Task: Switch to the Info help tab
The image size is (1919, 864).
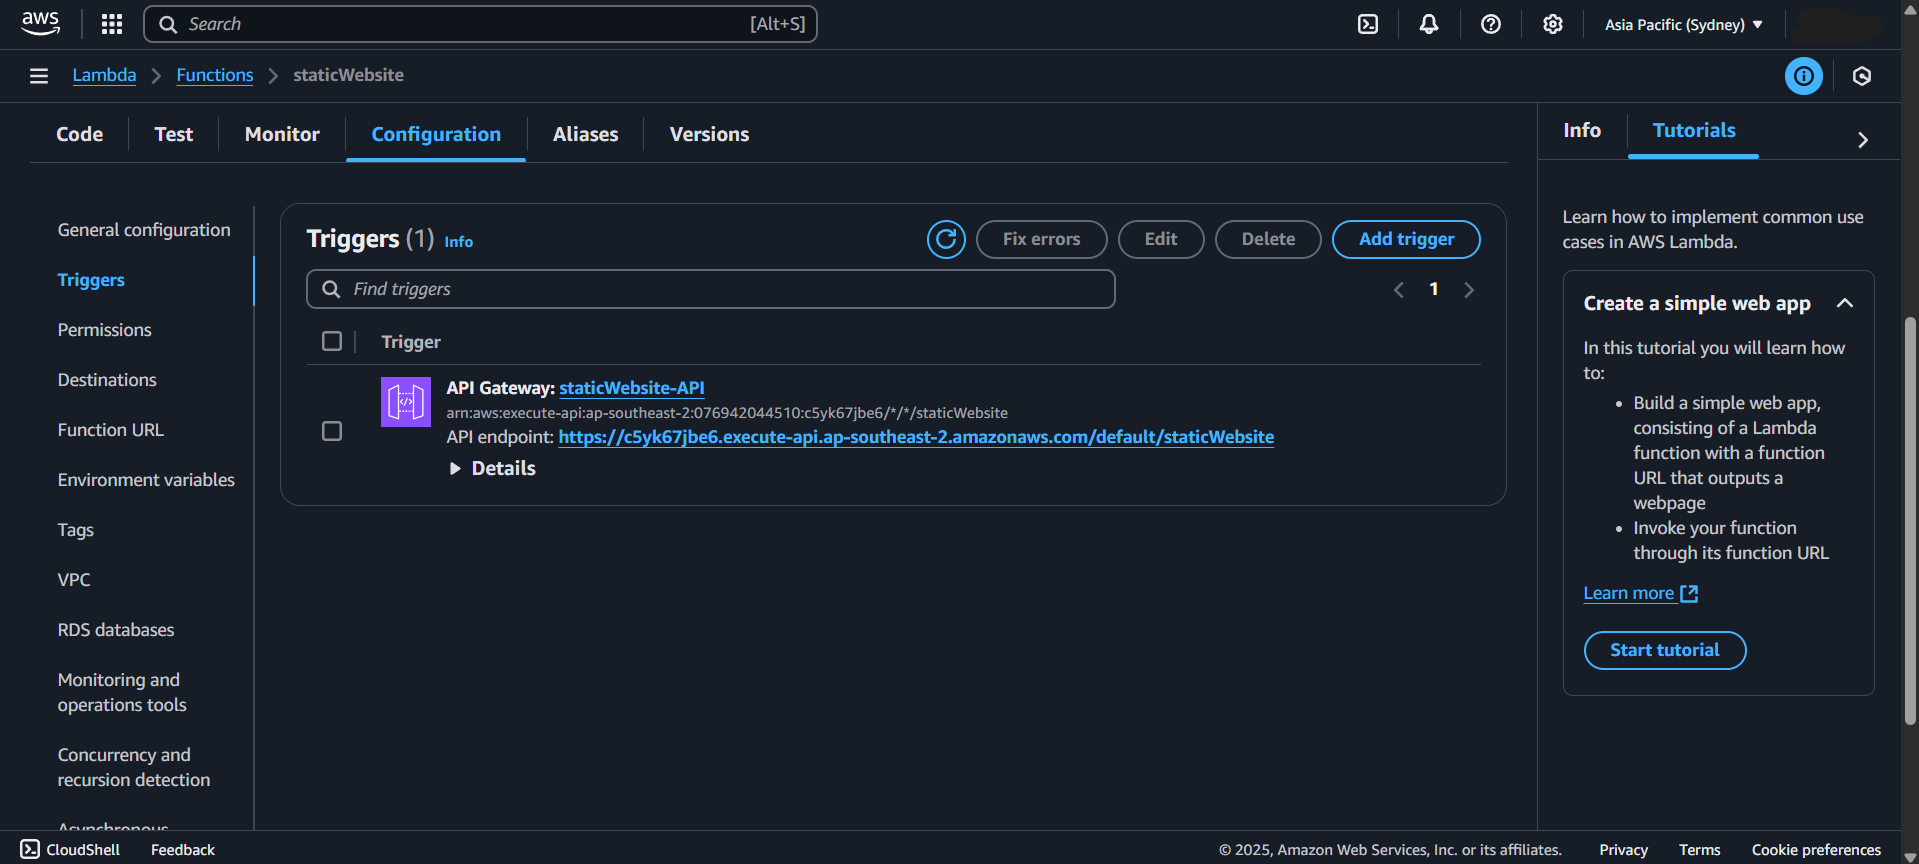Action: coord(1582,130)
